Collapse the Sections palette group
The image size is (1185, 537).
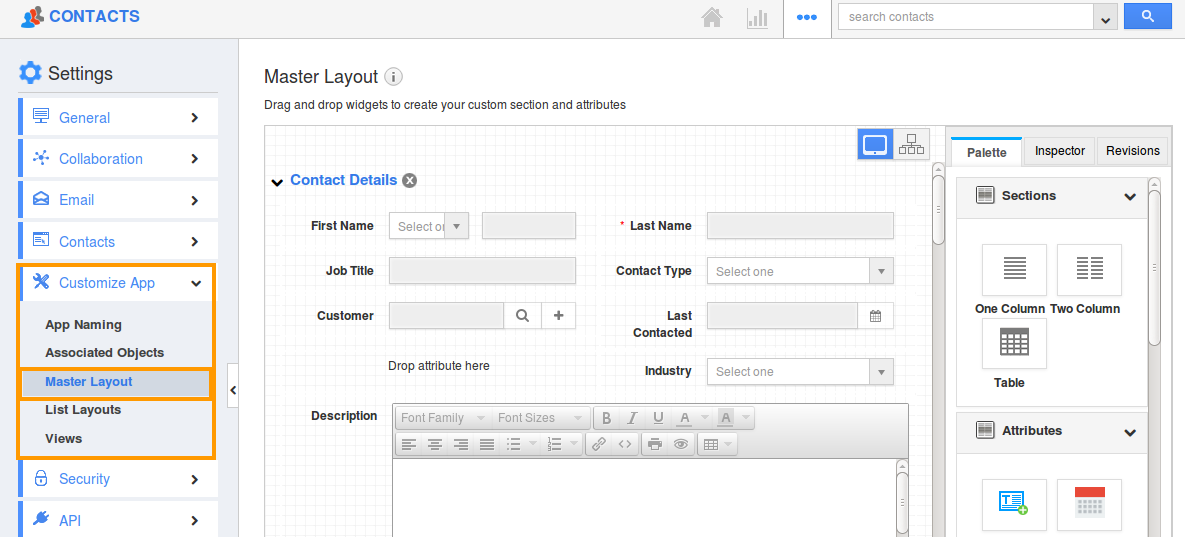(x=1130, y=196)
